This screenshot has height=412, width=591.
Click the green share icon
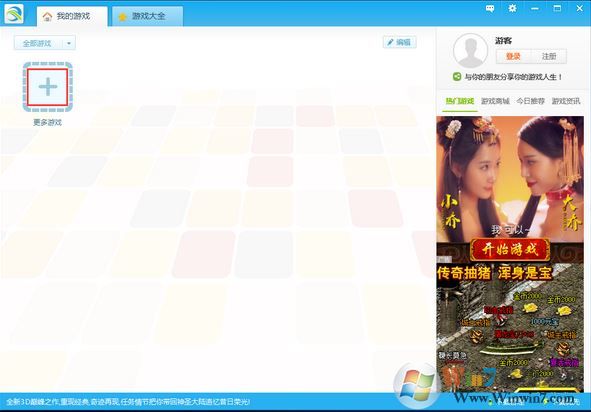click(x=457, y=77)
